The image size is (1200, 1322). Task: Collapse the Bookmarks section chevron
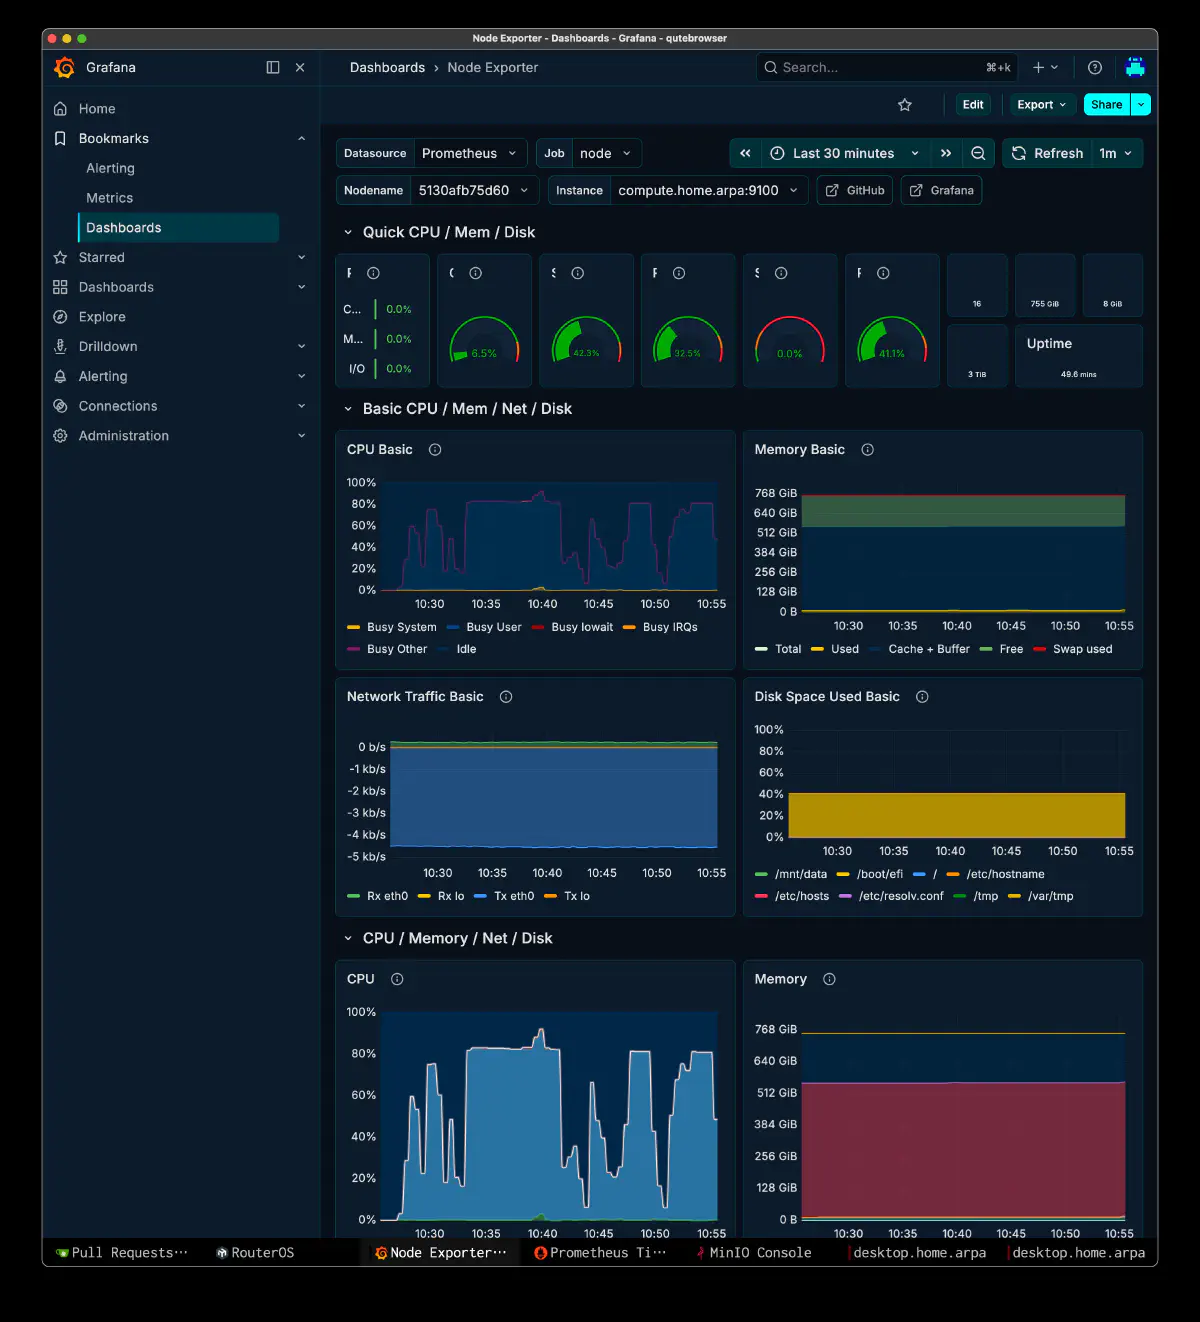301,138
